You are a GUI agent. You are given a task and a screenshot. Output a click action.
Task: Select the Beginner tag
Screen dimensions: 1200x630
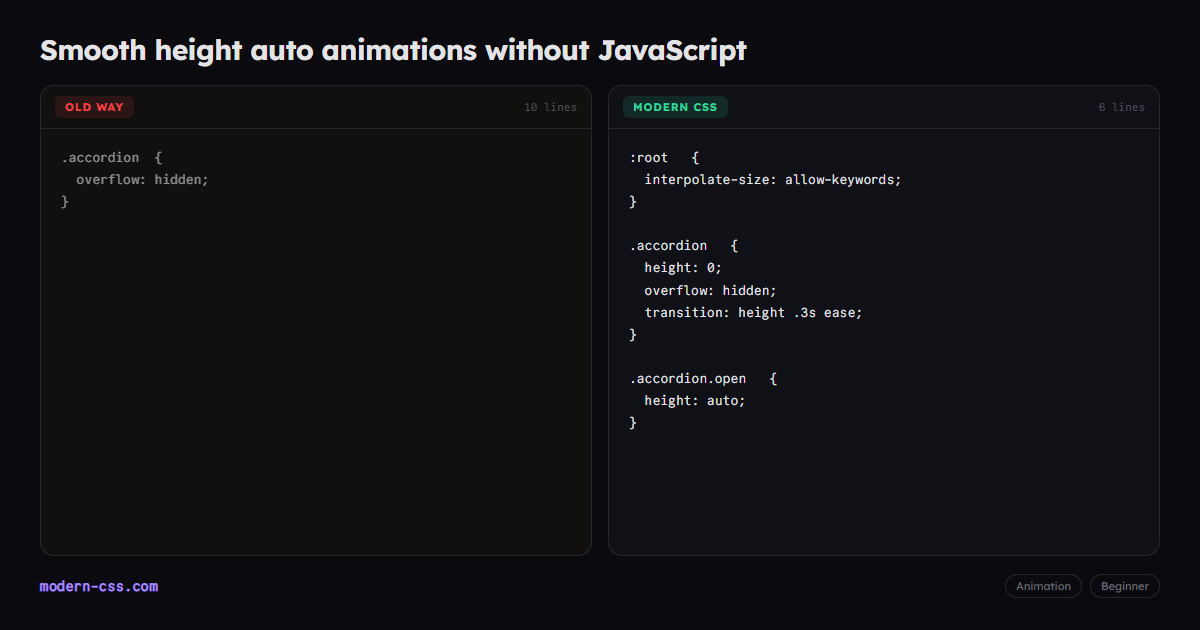click(1125, 586)
